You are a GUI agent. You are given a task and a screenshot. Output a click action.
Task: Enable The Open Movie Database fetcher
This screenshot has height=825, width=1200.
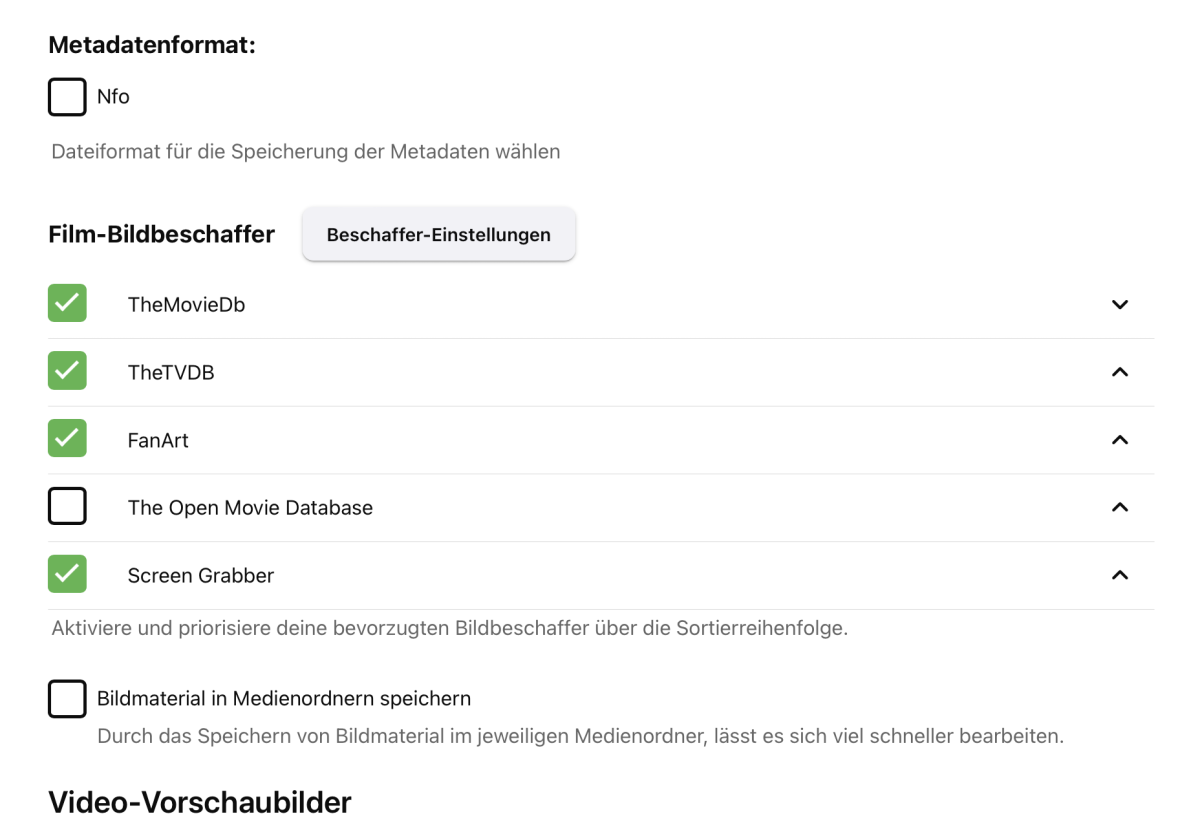coord(66,506)
